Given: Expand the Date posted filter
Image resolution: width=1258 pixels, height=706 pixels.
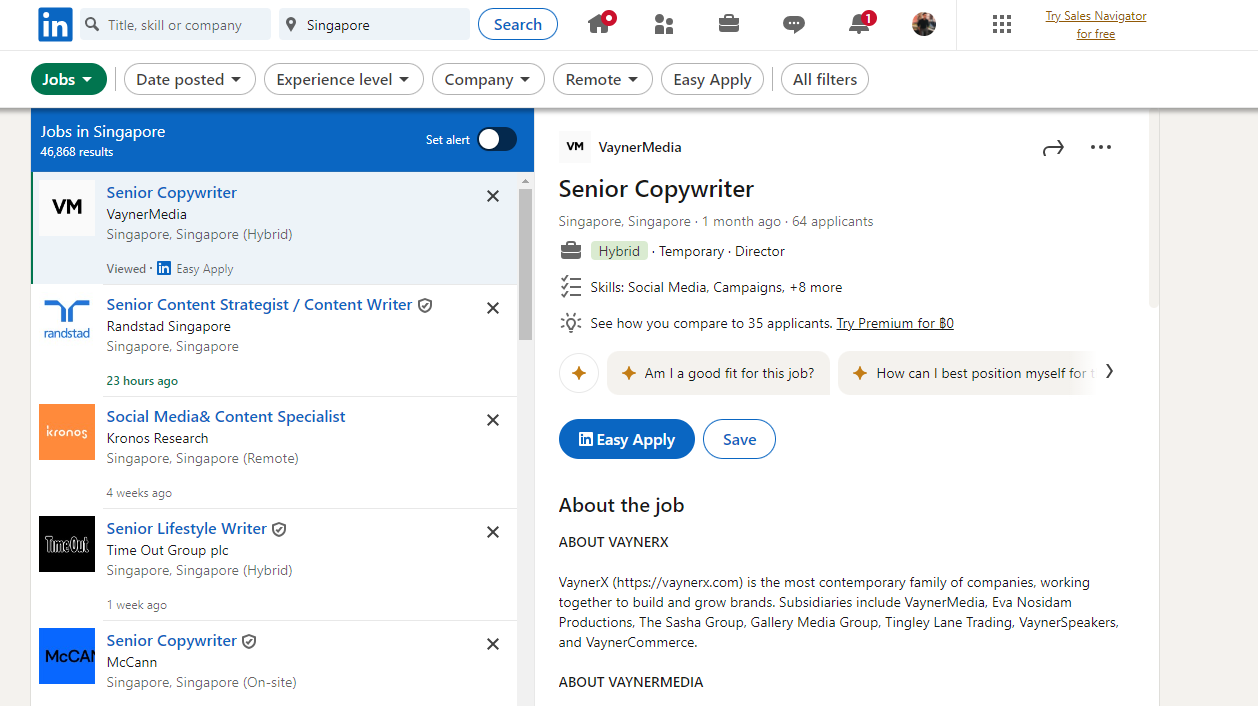Looking at the screenshot, I should pyautogui.click(x=190, y=79).
